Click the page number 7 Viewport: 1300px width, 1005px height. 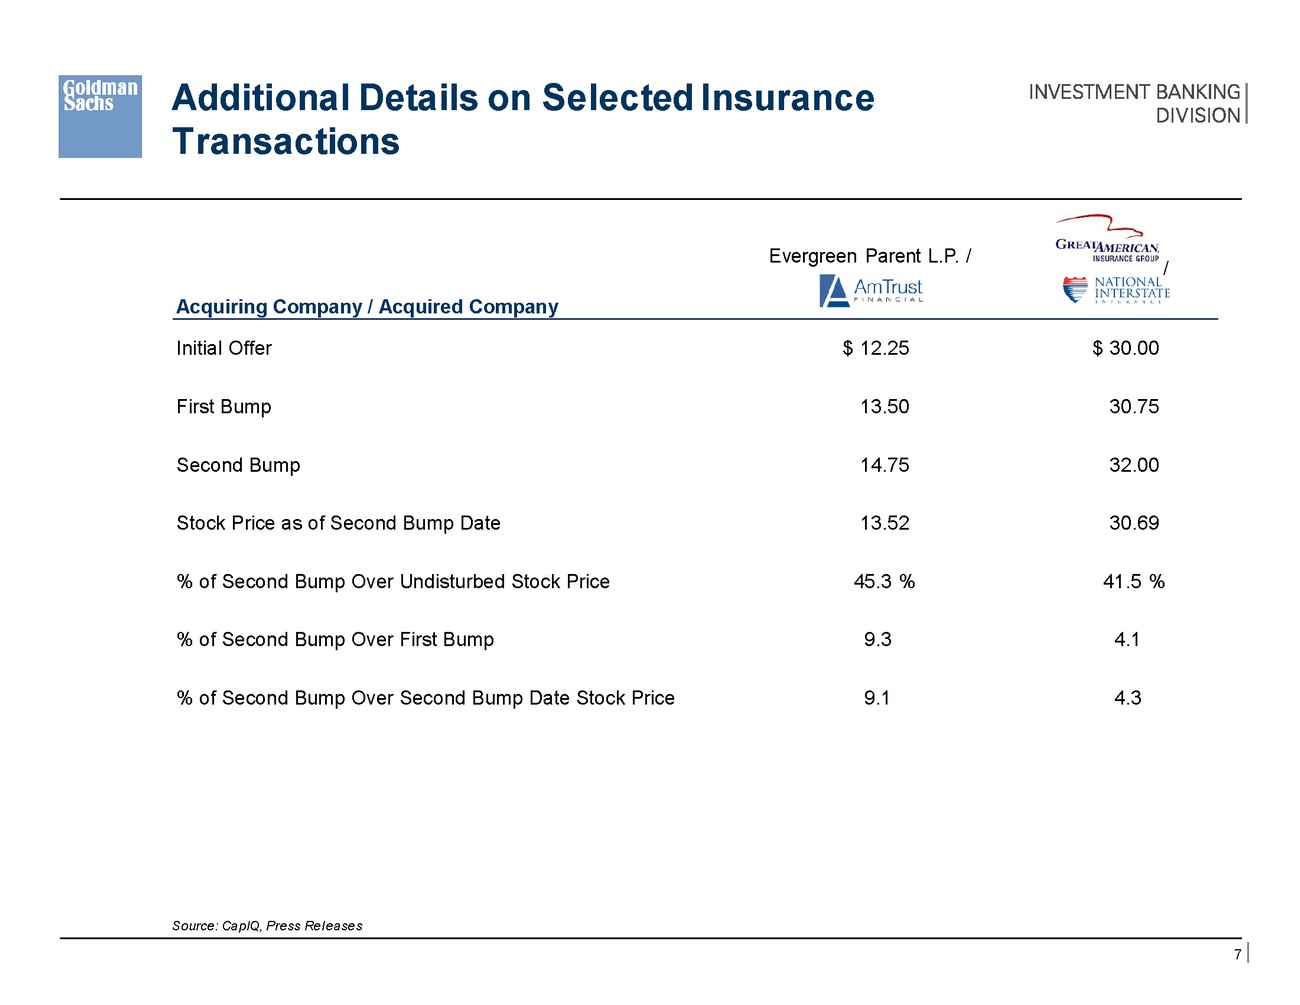pos(1237,955)
